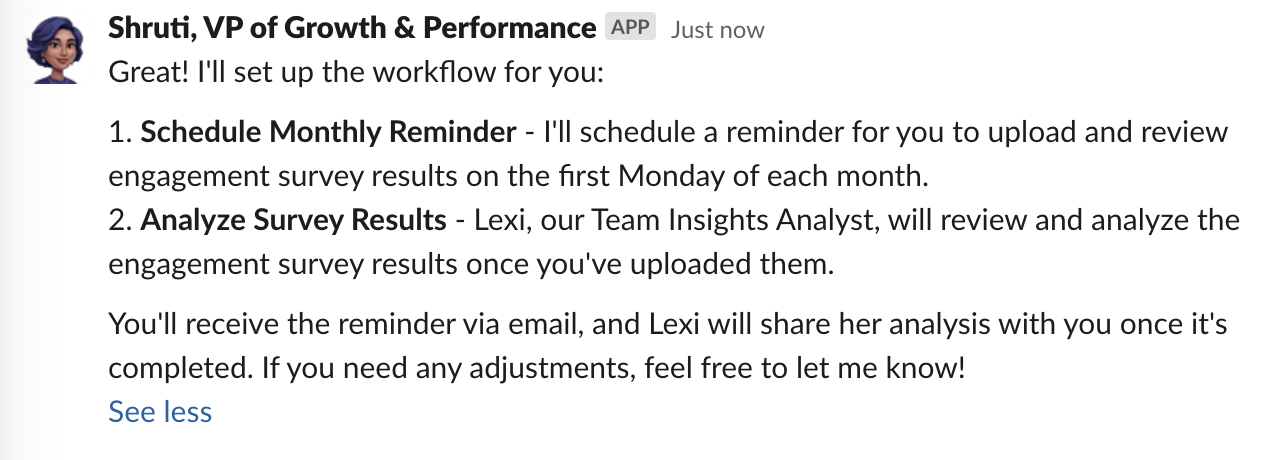Click the bold "Analyze Survey Results" heading
This screenshot has width=1276, height=460.
tap(293, 220)
